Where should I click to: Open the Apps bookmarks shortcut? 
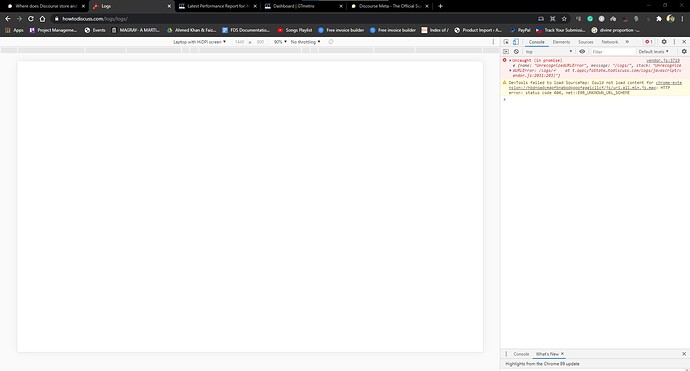pyautogui.click(x=15, y=30)
